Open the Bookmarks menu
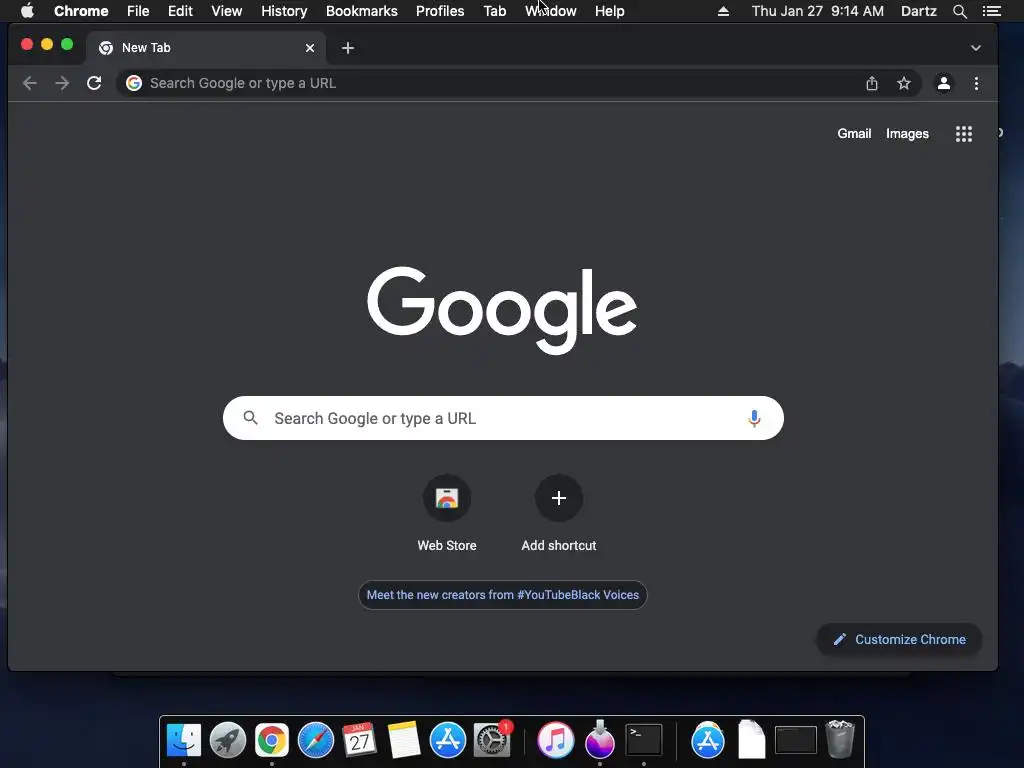The width and height of the screenshot is (1024, 768). [x=362, y=11]
